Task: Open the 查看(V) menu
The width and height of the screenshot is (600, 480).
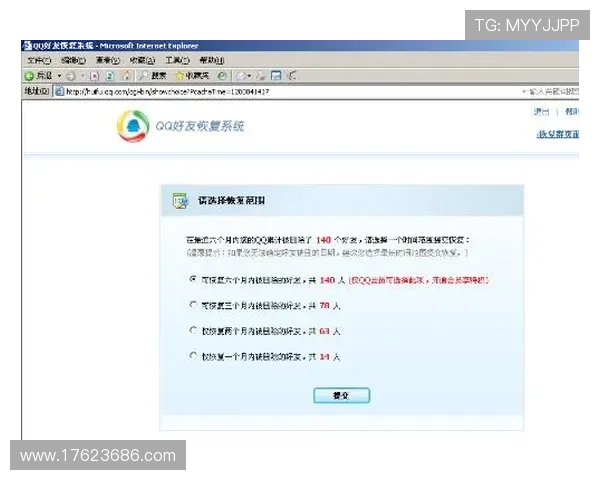Action: pyautogui.click(x=108, y=60)
